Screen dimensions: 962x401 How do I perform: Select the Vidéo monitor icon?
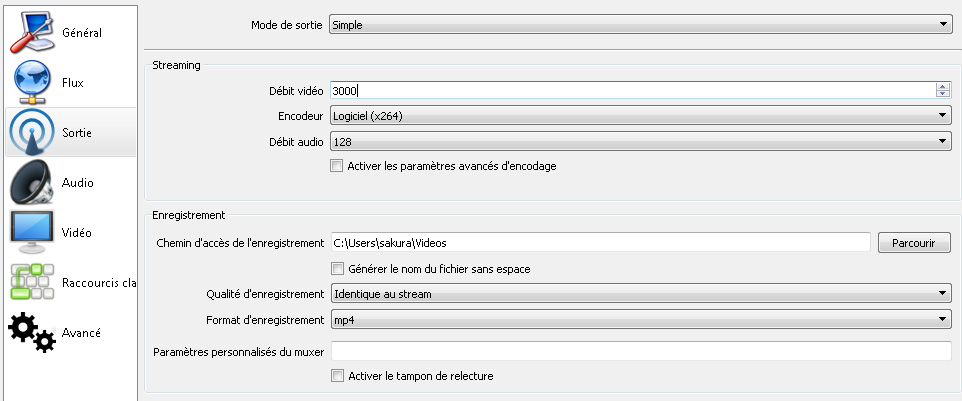click(33, 232)
